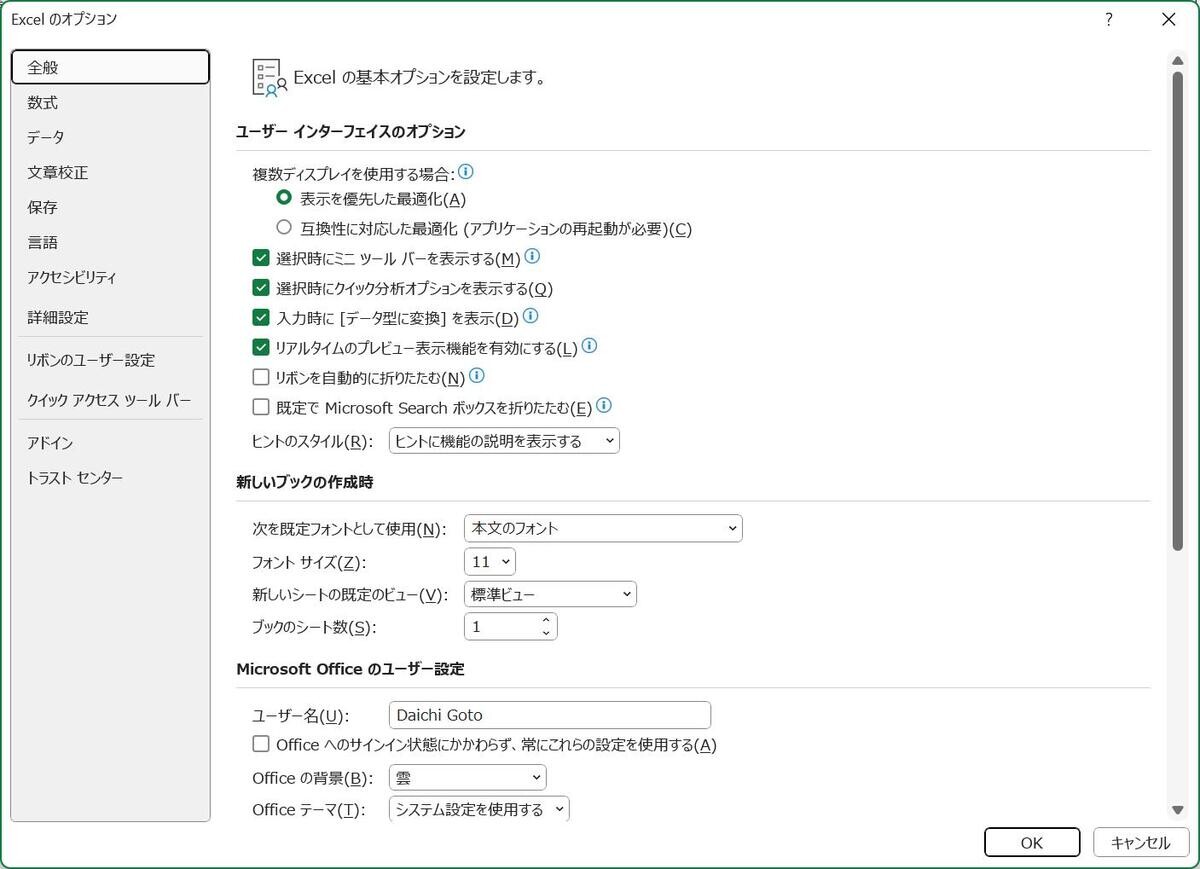Open トラスト センター category in sidebar

click(x=110, y=478)
